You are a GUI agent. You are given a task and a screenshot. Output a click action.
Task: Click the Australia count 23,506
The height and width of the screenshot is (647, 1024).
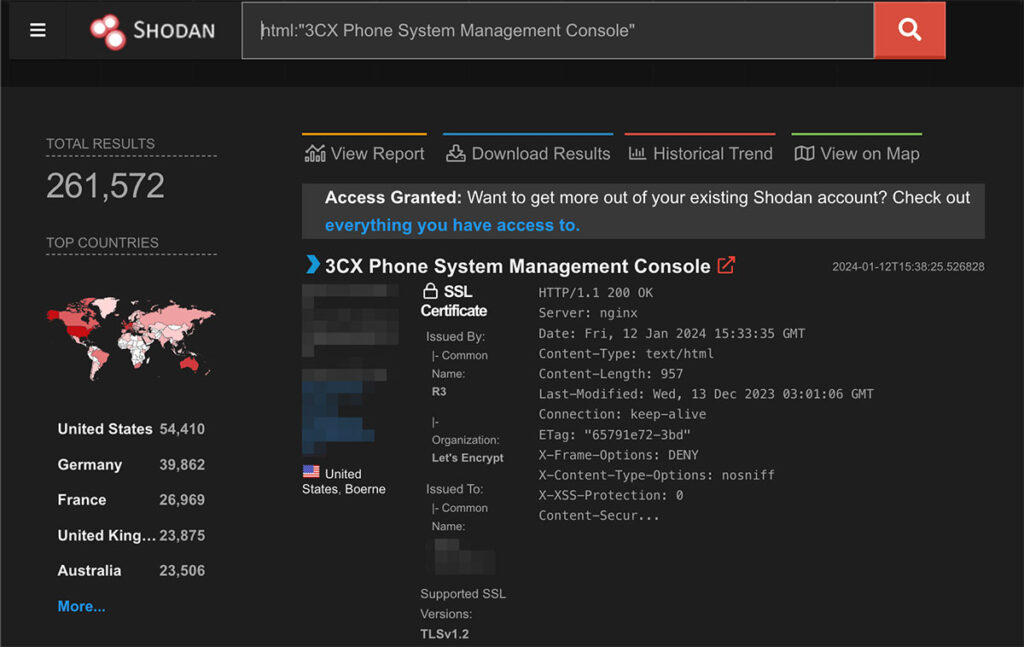(182, 571)
